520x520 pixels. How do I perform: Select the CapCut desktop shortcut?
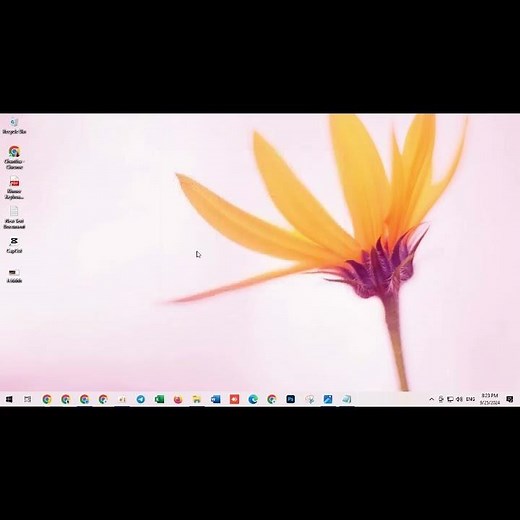coord(14,245)
